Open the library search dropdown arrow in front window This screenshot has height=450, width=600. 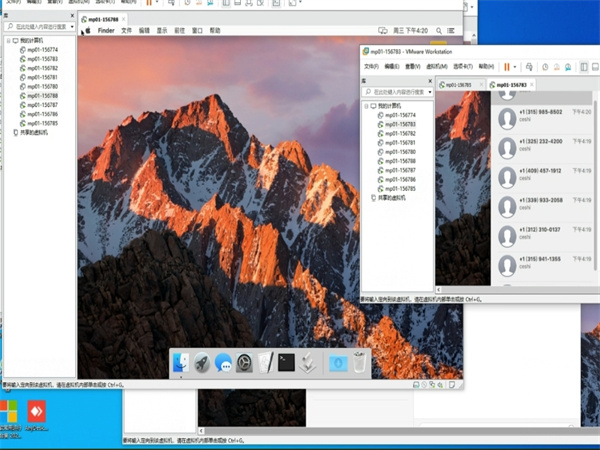[x=429, y=91]
